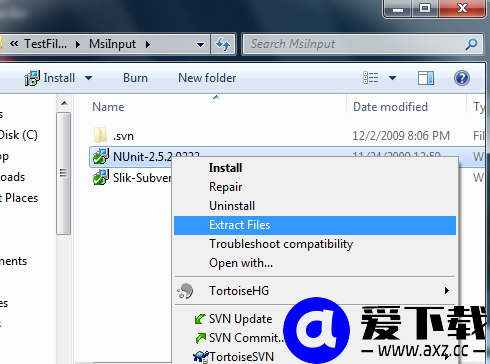Image resolution: width=490 pixels, height=364 pixels.
Task: Choose Install from the context menu
Action: click(315, 168)
